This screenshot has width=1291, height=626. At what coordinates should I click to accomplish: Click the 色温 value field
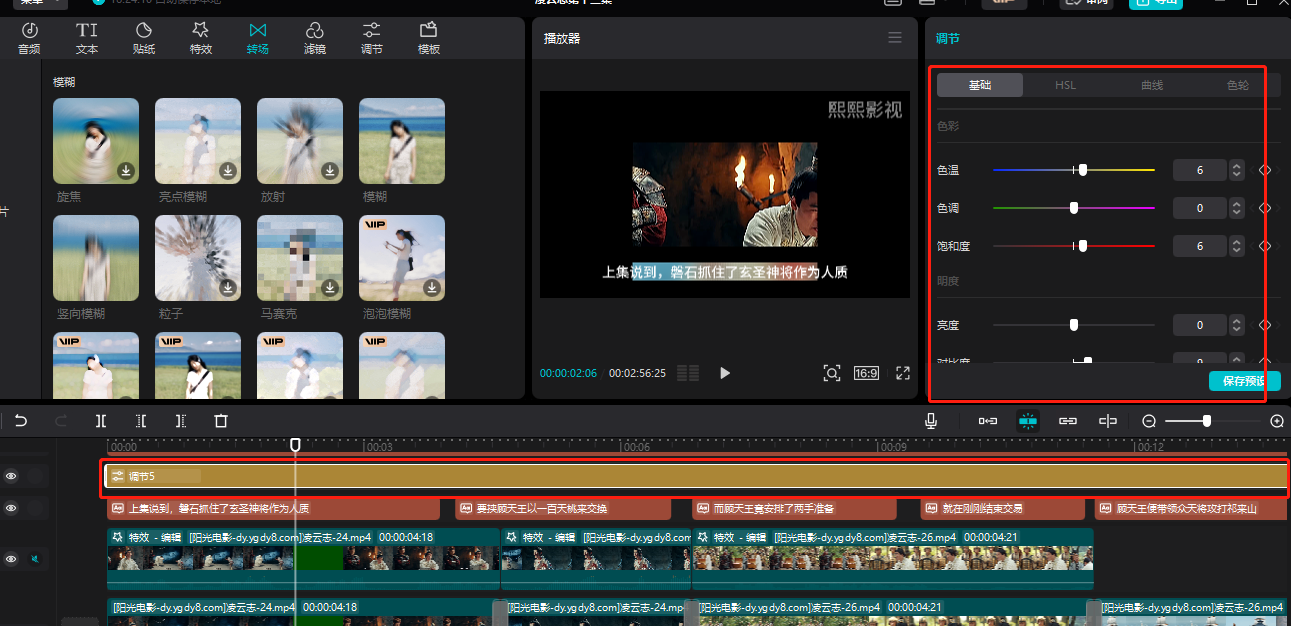point(1200,170)
